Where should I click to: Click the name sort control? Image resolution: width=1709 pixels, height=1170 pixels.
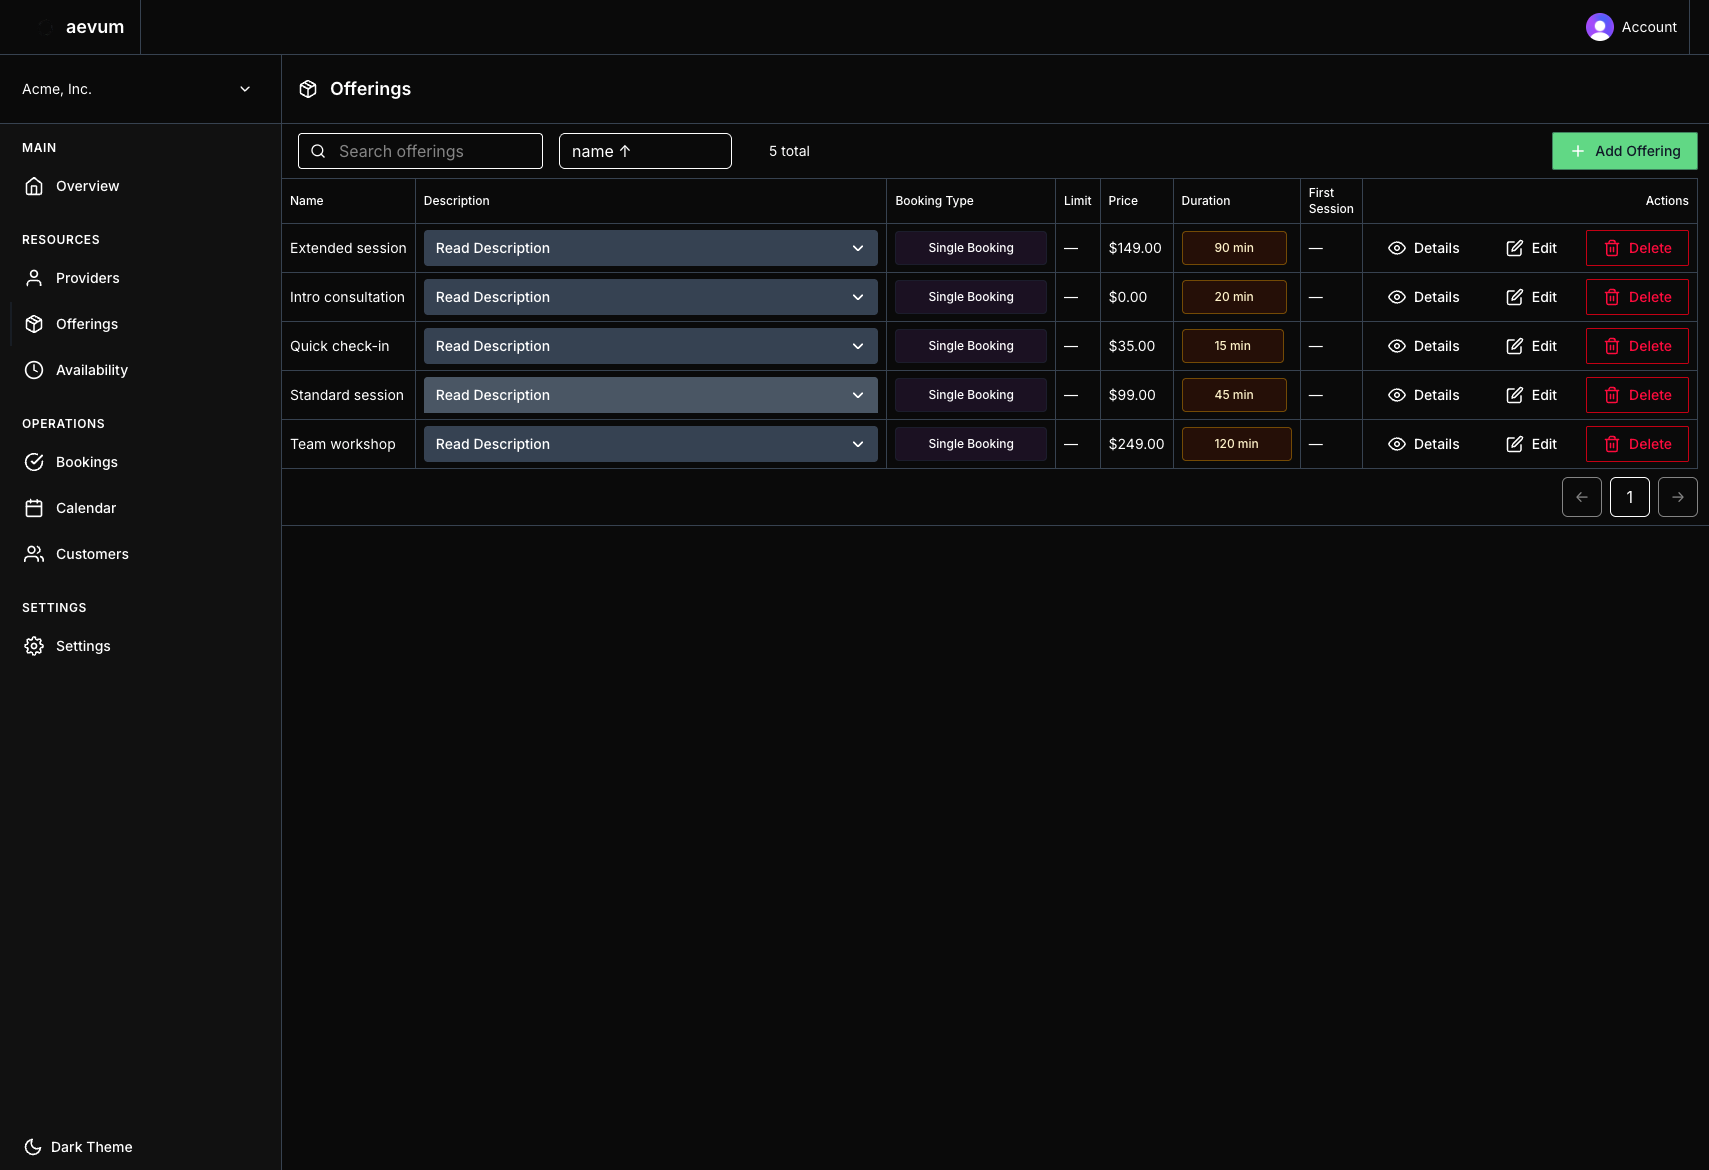coord(645,151)
